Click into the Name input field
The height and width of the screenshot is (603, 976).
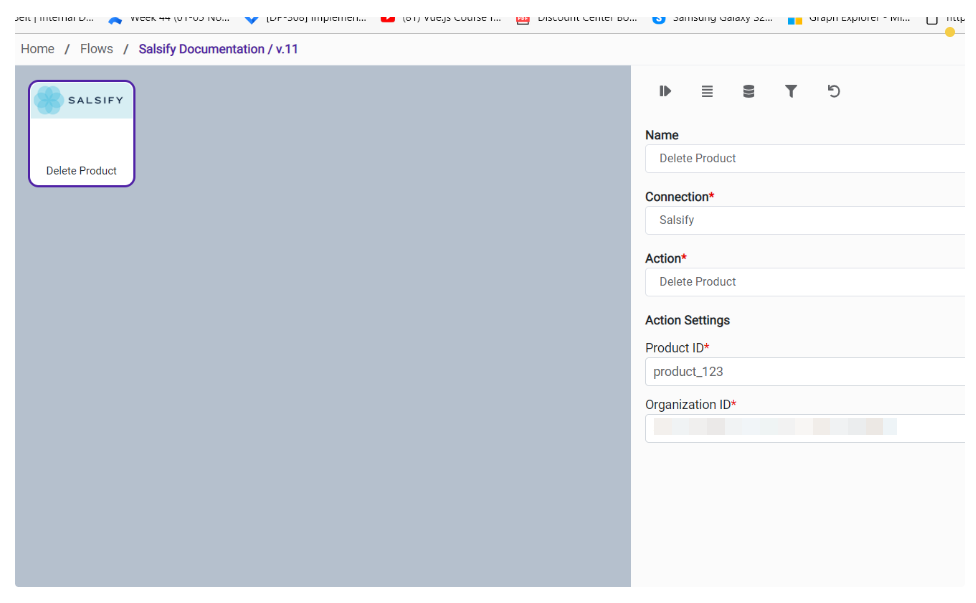tap(805, 158)
